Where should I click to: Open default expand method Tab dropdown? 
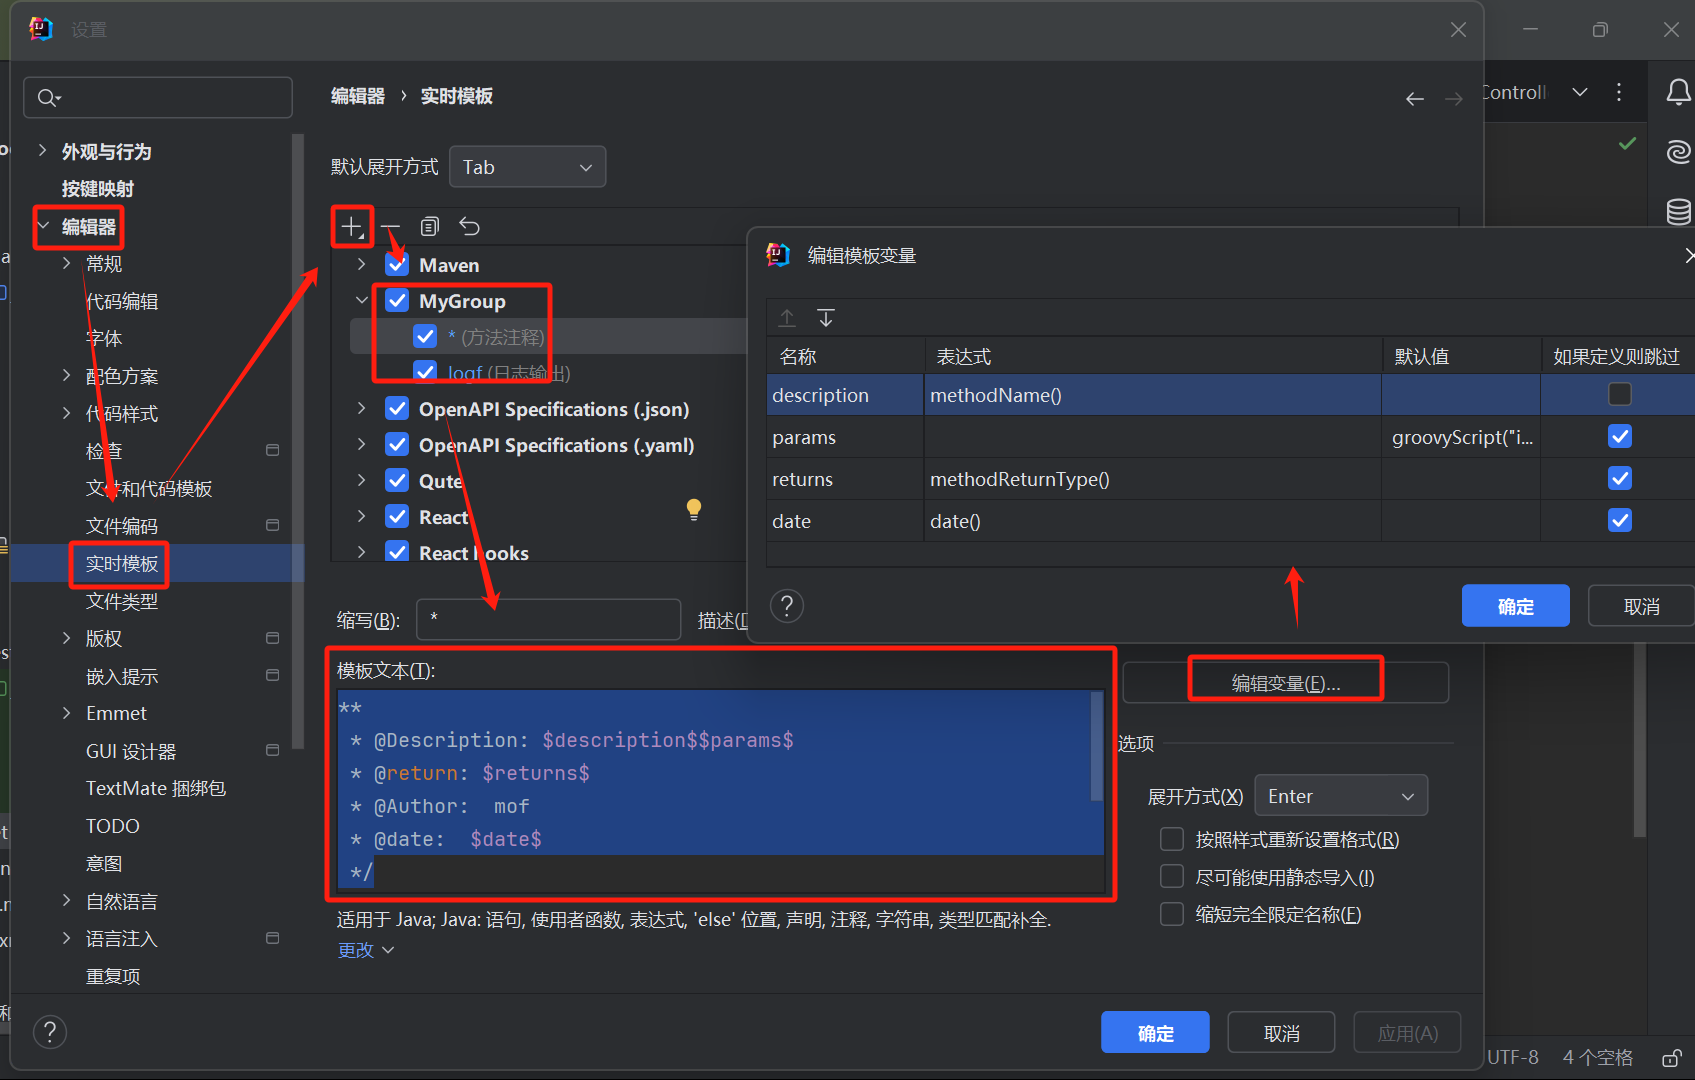tap(527, 167)
